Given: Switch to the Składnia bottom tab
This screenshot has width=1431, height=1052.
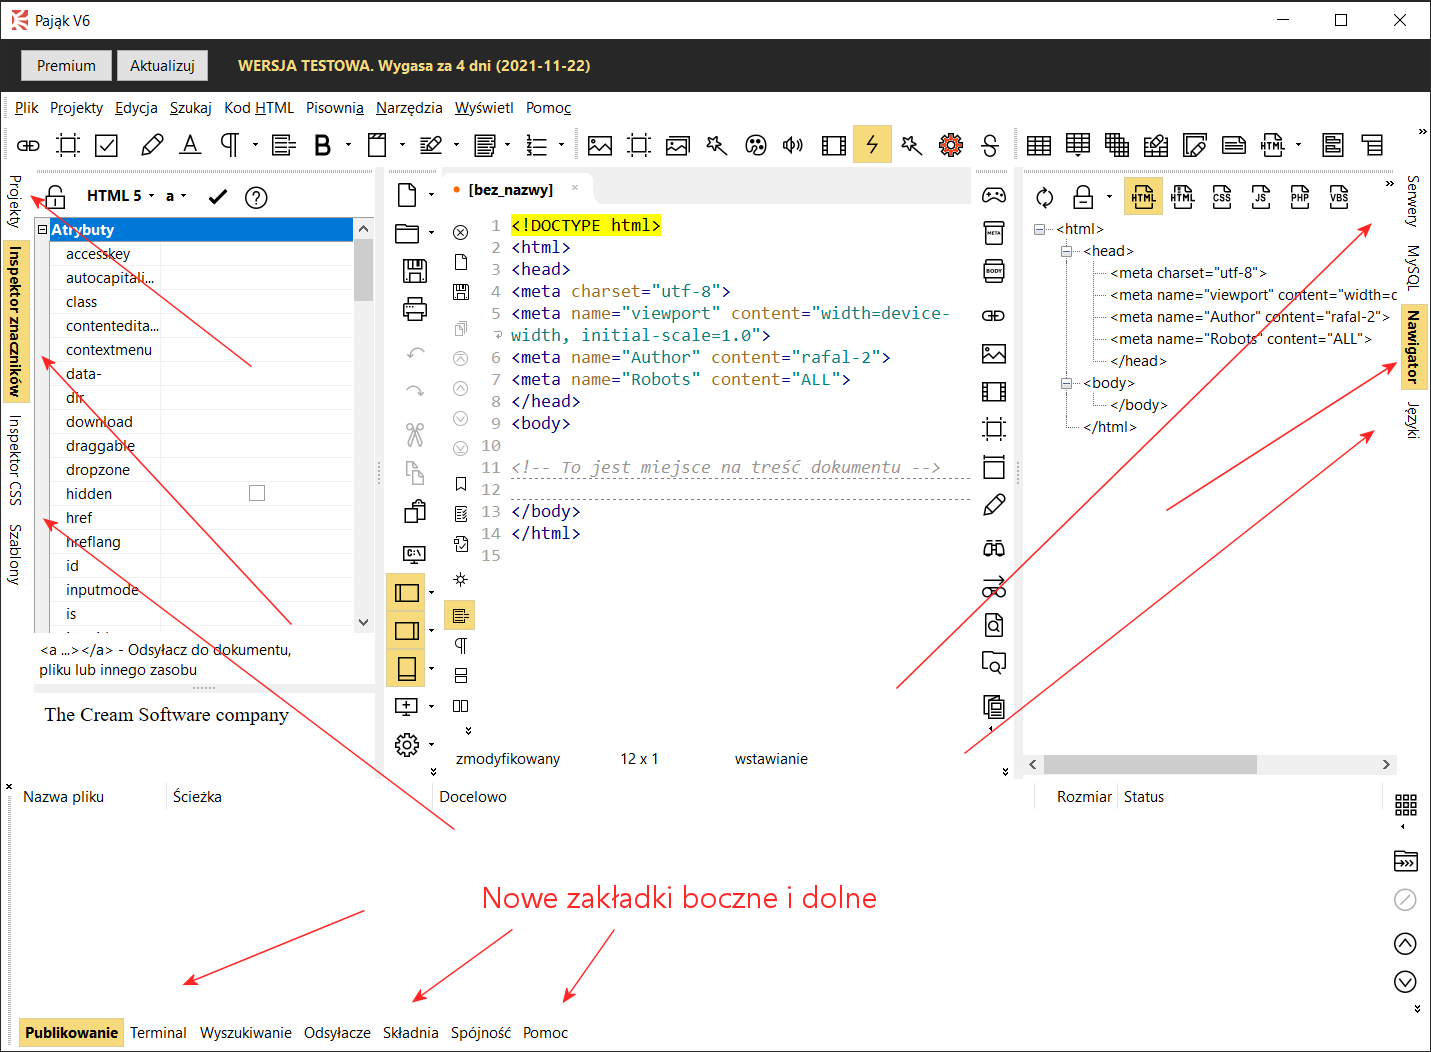Looking at the screenshot, I should tap(411, 1033).
